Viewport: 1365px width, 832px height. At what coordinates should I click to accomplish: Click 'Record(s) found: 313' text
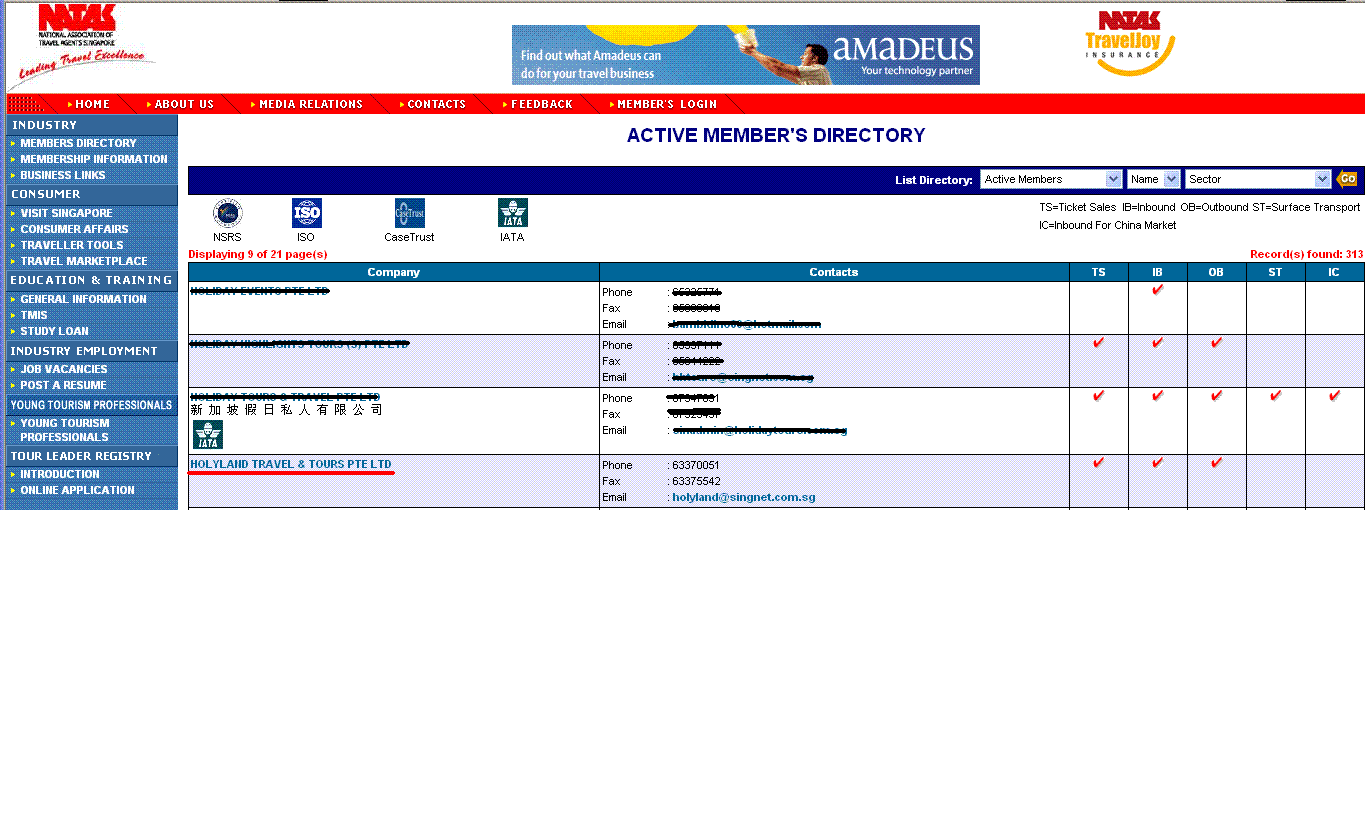(x=1306, y=254)
